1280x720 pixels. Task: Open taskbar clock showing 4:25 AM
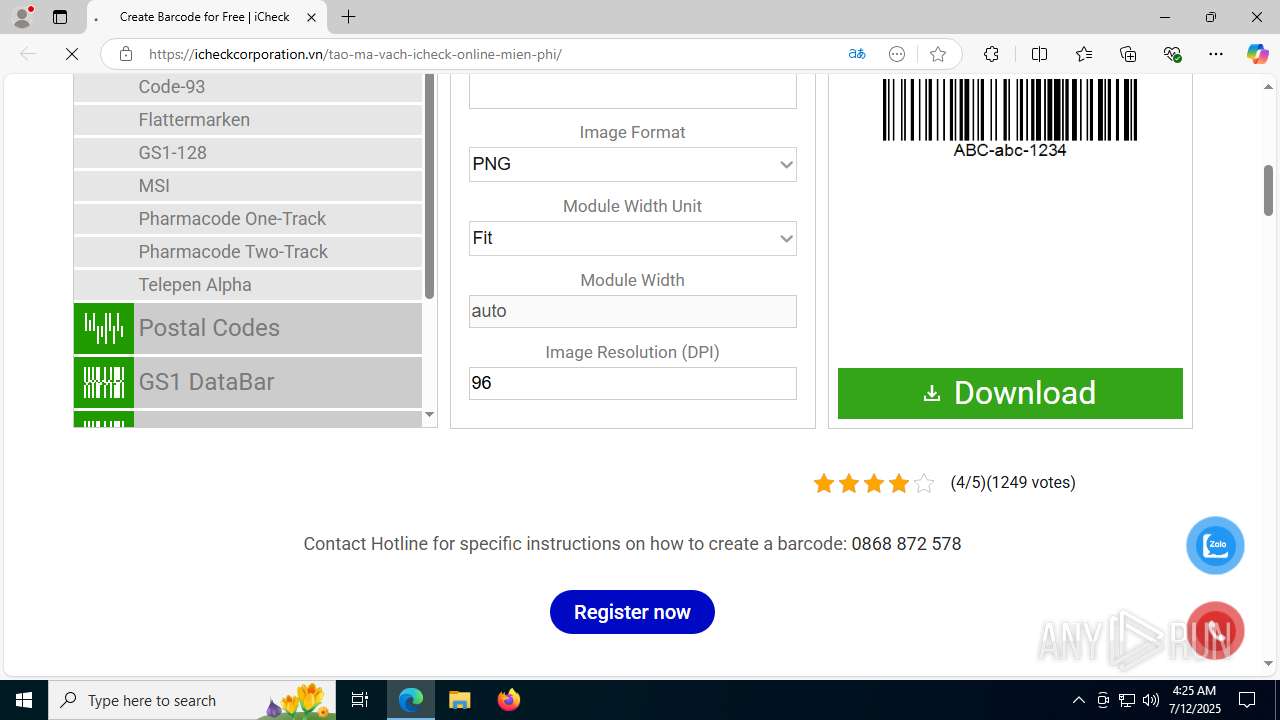tap(1194, 700)
